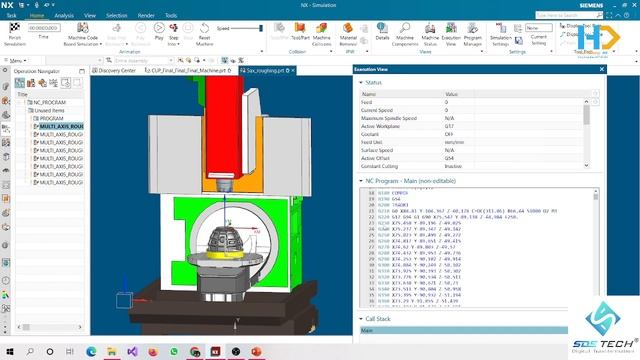640x360 pixels.
Task: Open Machine Status view
Action: [x=430, y=34]
